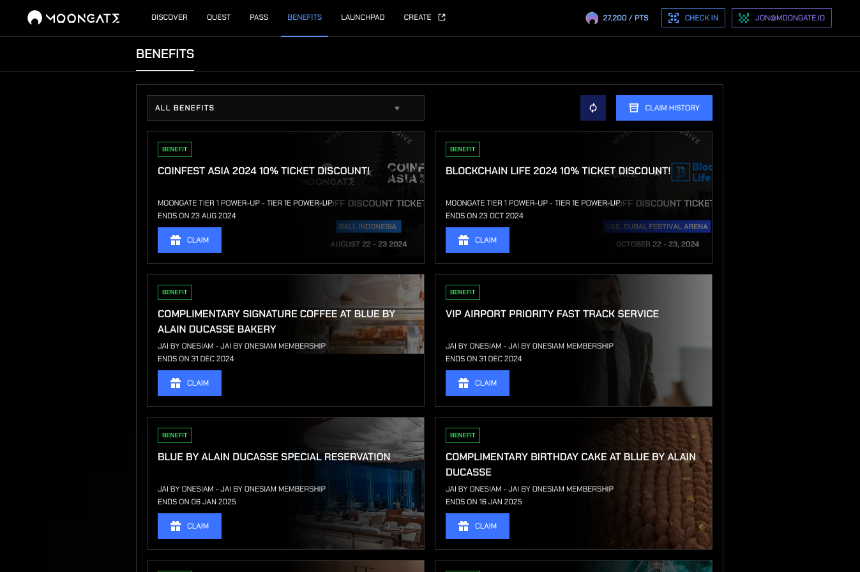Claim the VIP Airport Priority Fast Track

coord(477,383)
